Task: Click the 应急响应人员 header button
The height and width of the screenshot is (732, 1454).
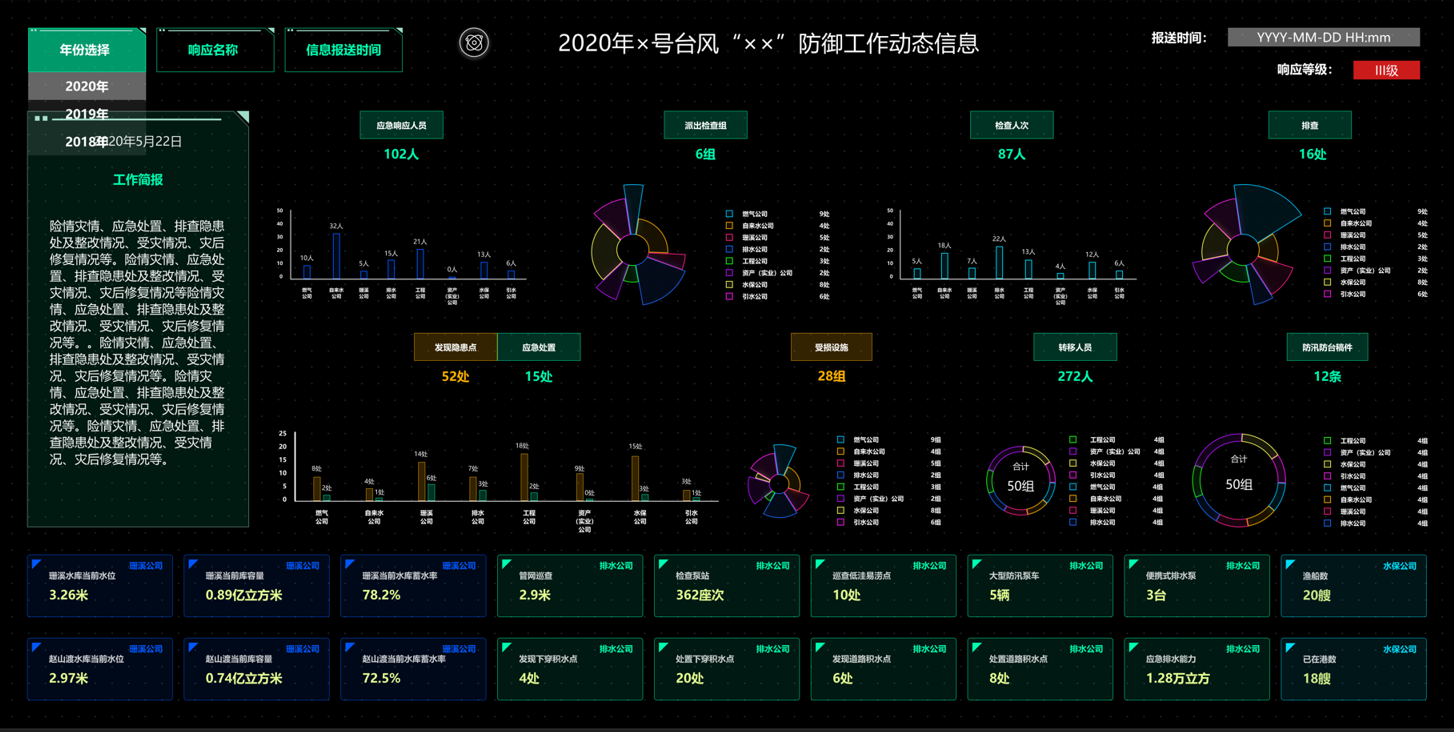Action: tap(401, 126)
